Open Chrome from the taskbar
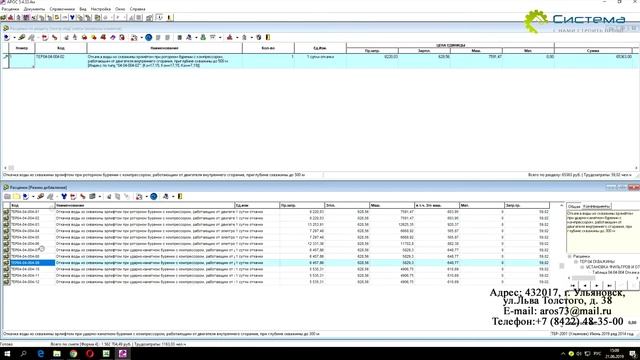The width and height of the screenshot is (640, 360). point(73,354)
